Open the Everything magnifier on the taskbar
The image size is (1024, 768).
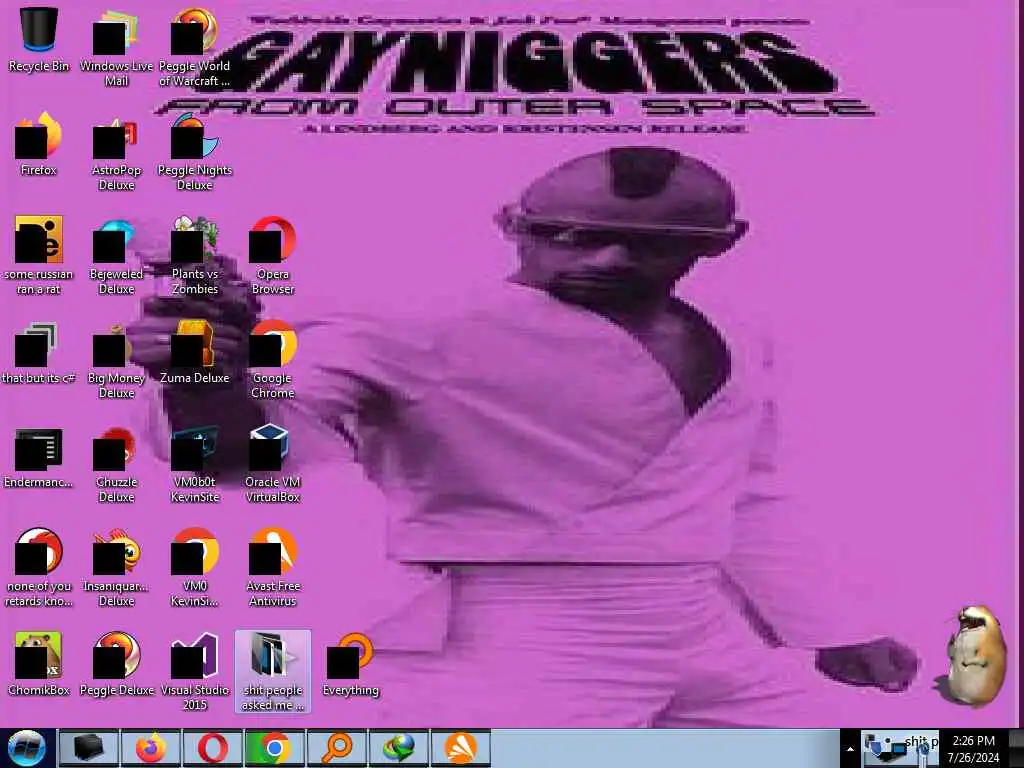click(337, 748)
